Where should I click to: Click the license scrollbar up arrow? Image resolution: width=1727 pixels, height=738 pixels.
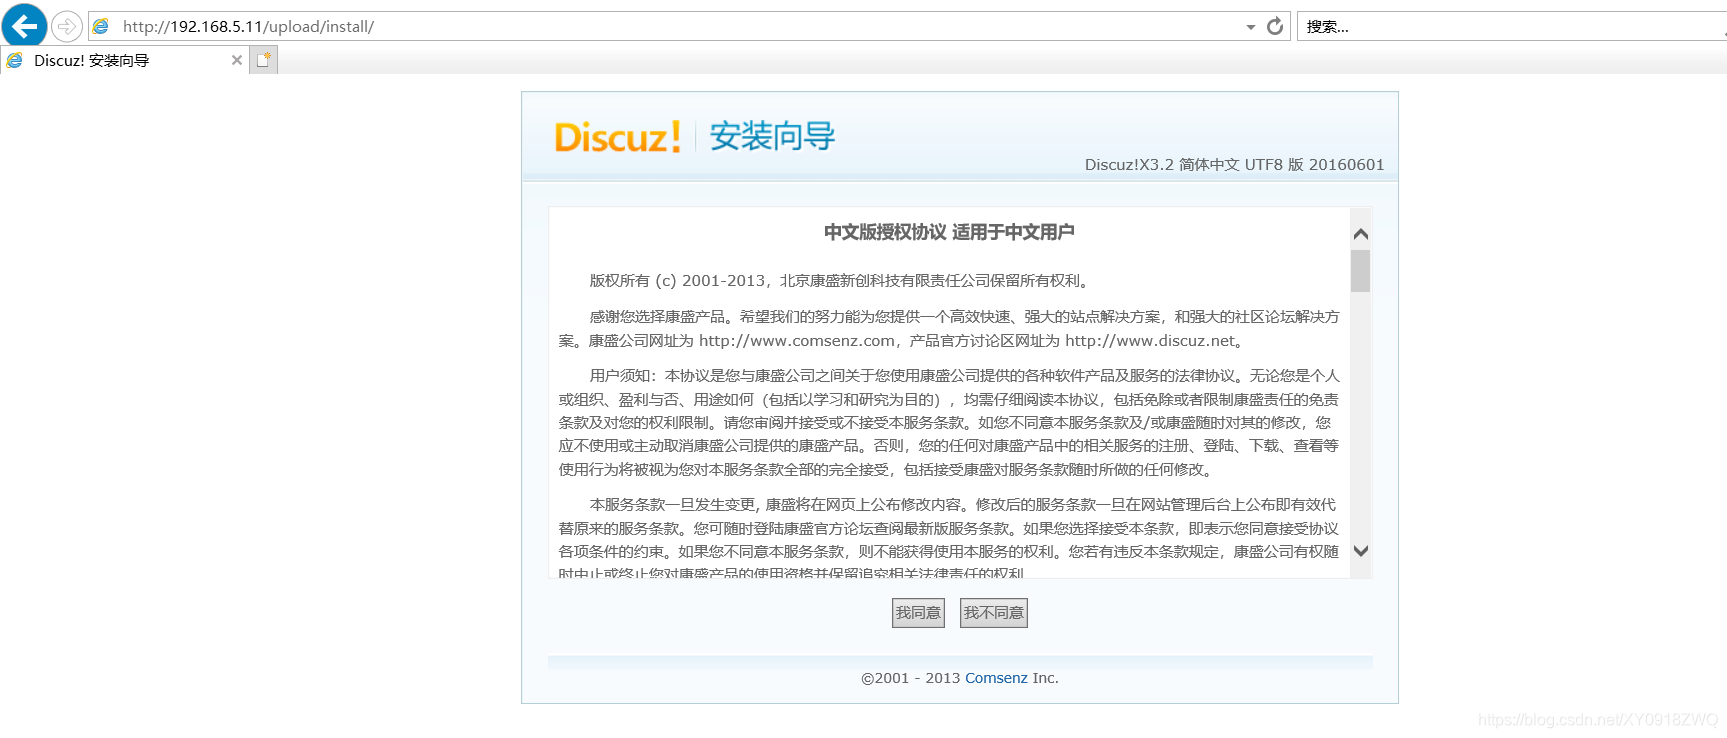(x=1360, y=234)
